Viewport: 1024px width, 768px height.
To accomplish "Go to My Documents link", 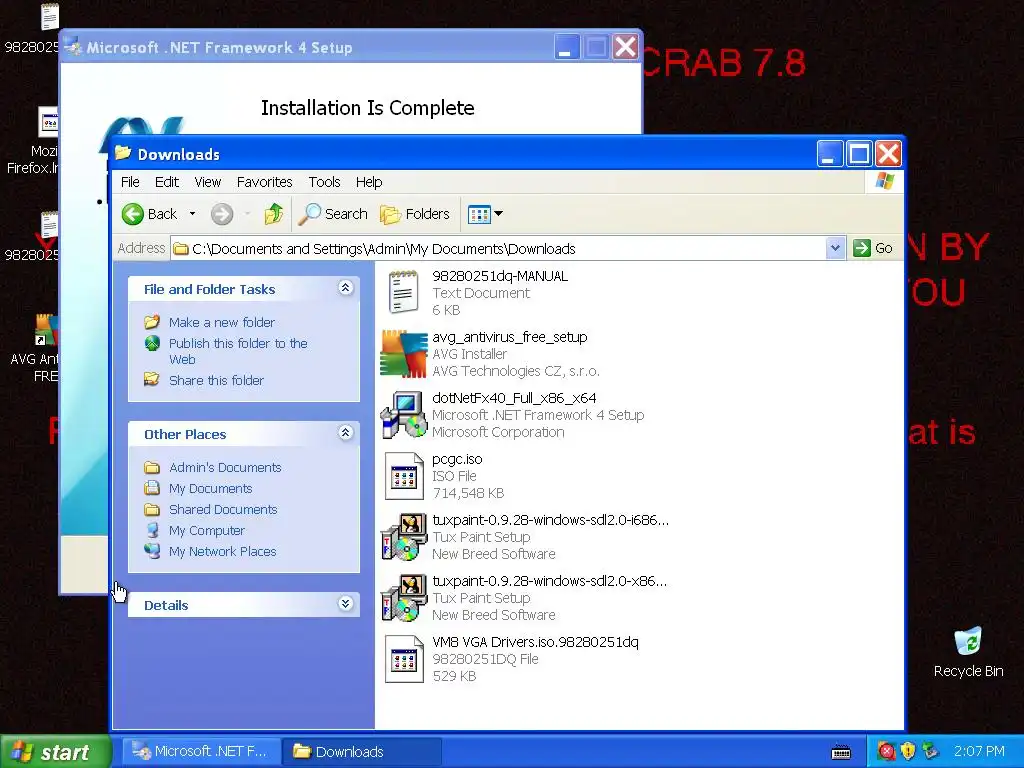I will 210,488.
